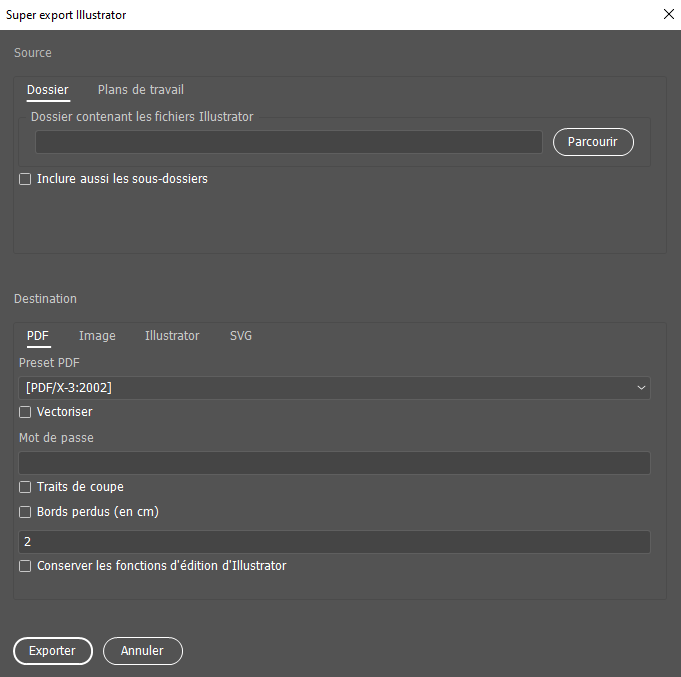
Task: Click the bleed value field containing 2
Action: (334, 542)
